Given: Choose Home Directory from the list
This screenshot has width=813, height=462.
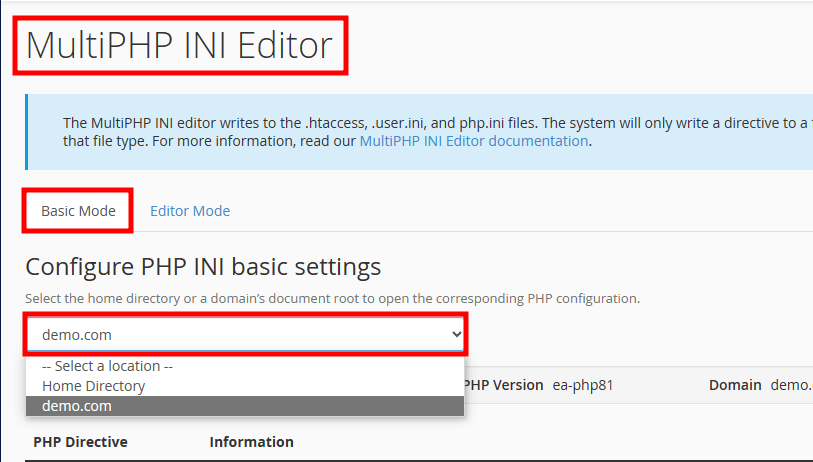Looking at the screenshot, I should pyautogui.click(x=245, y=386).
